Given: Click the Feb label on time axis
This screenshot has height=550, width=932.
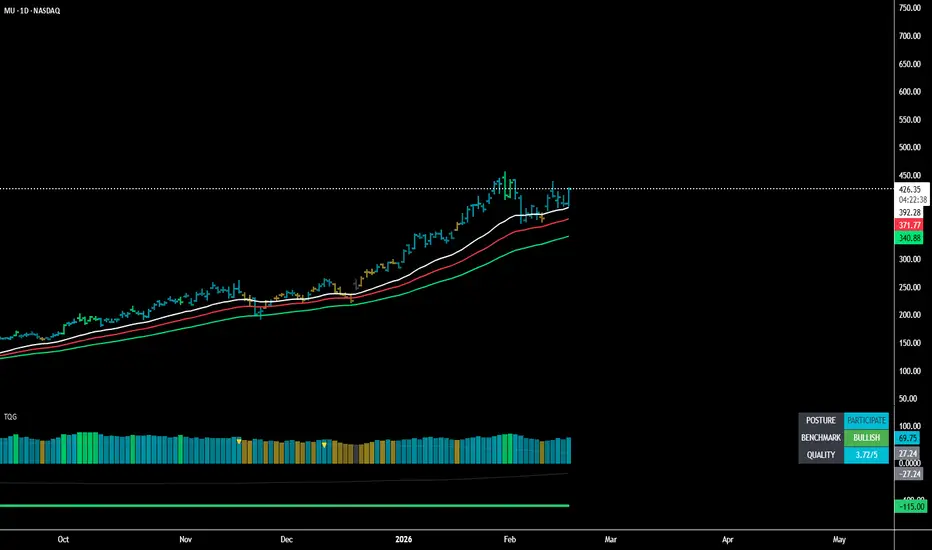Looking at the screenshot, I should [x=509, y=539].
